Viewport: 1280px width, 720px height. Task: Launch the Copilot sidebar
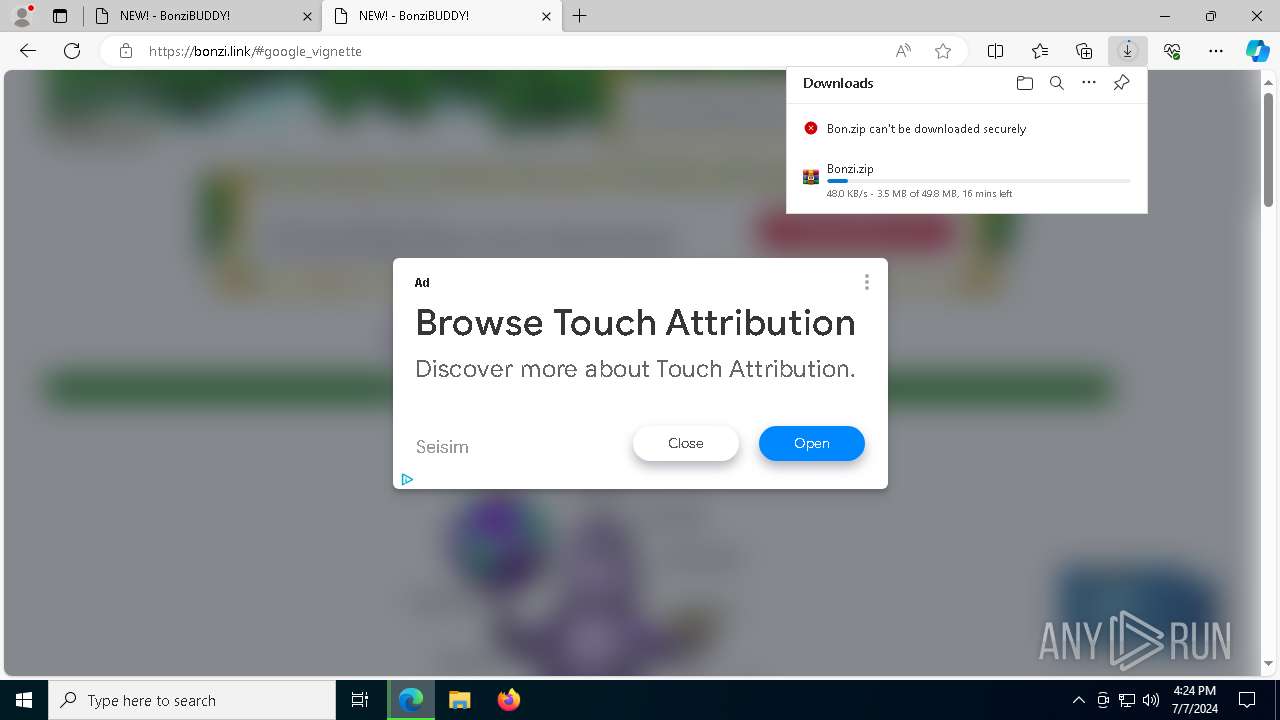pyautogui.click(x=1257, y=51)
